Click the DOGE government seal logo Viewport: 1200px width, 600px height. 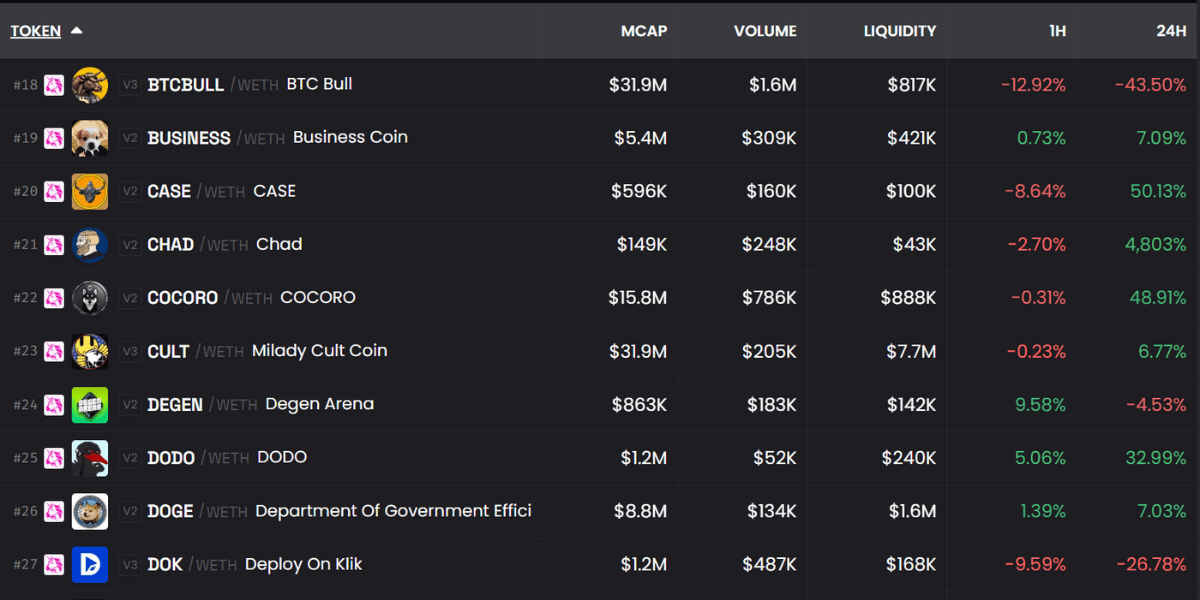point(90,511)
